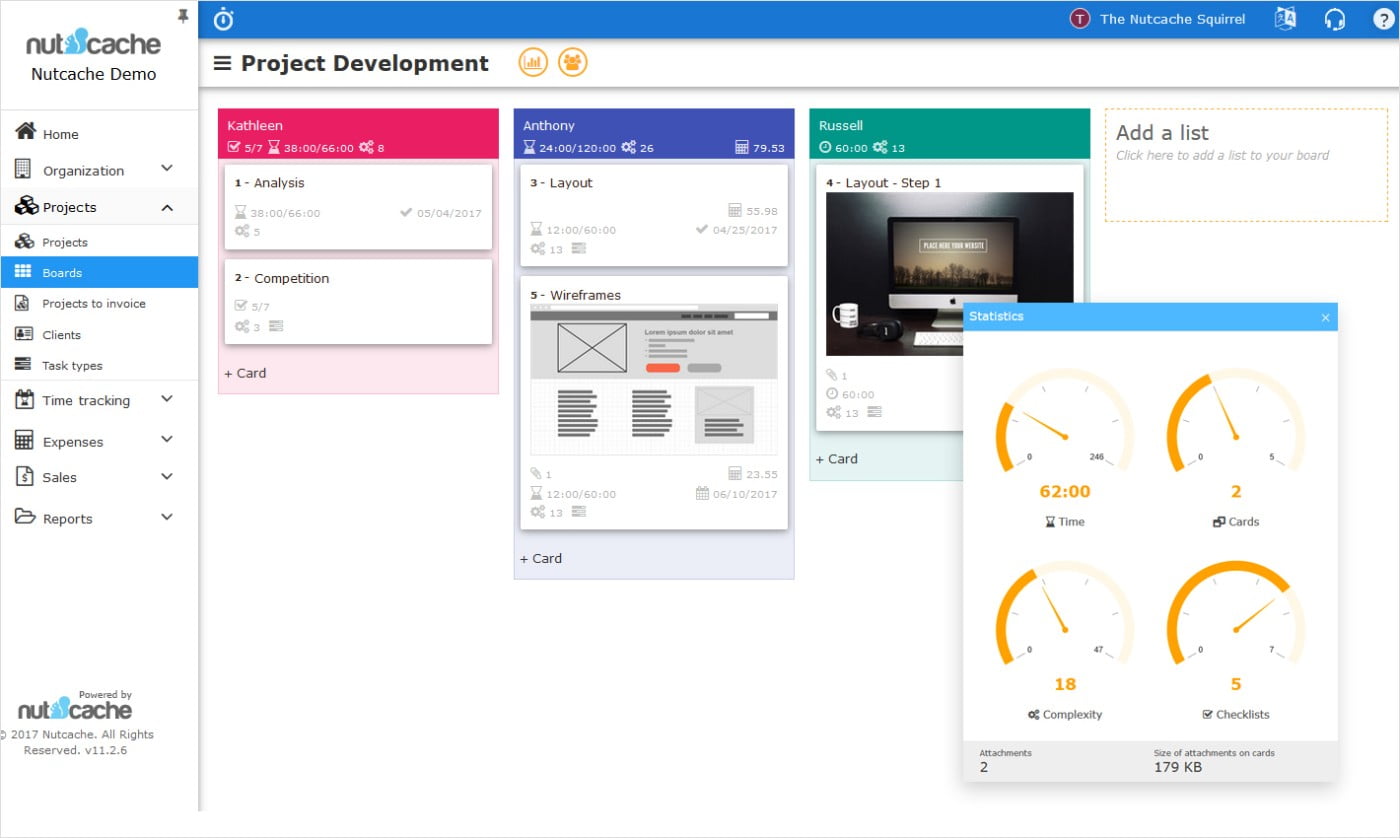Click the help question mark icon
This screenshot has width=1400, height=838.
point(1380,19)
